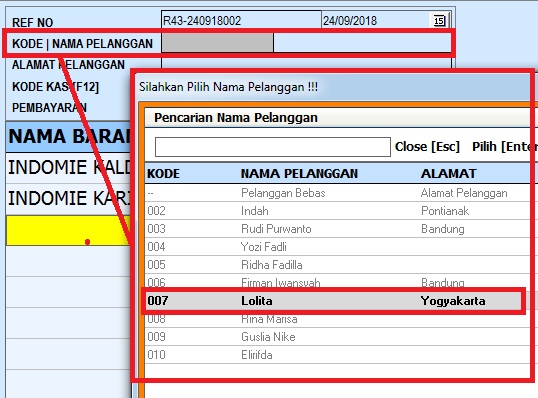Image resolution: width=538 pixels, height=398 pixels.
Task: Click the customer code gray input field
Action: point(218,43)
